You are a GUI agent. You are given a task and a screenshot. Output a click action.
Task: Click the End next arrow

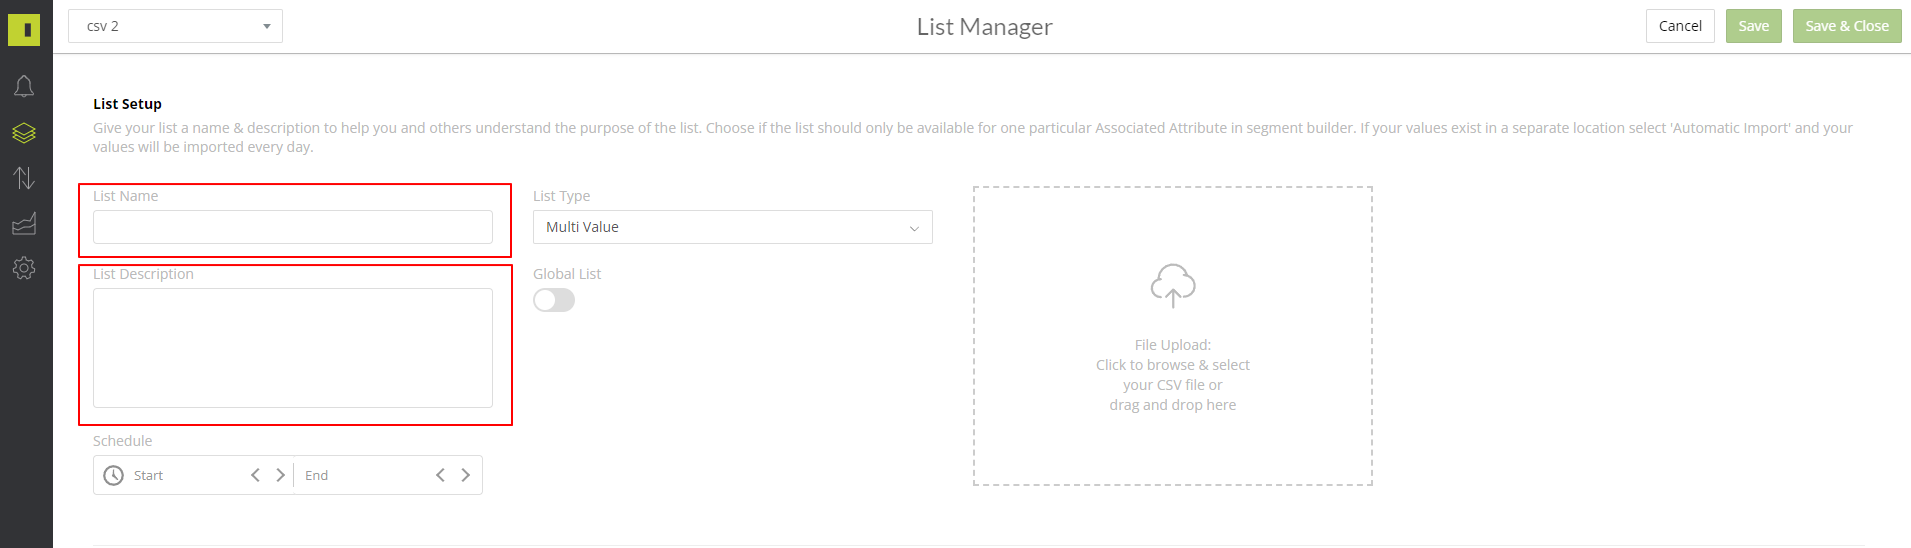pyautogui.click(x=465, y=475)
